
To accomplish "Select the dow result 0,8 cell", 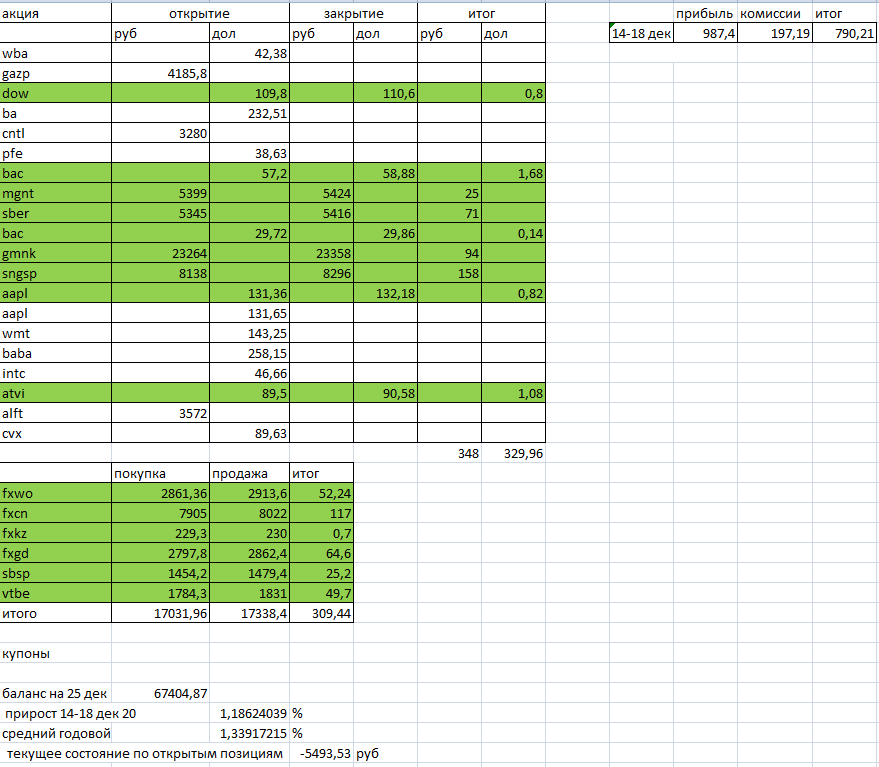I will click(513, 93).
